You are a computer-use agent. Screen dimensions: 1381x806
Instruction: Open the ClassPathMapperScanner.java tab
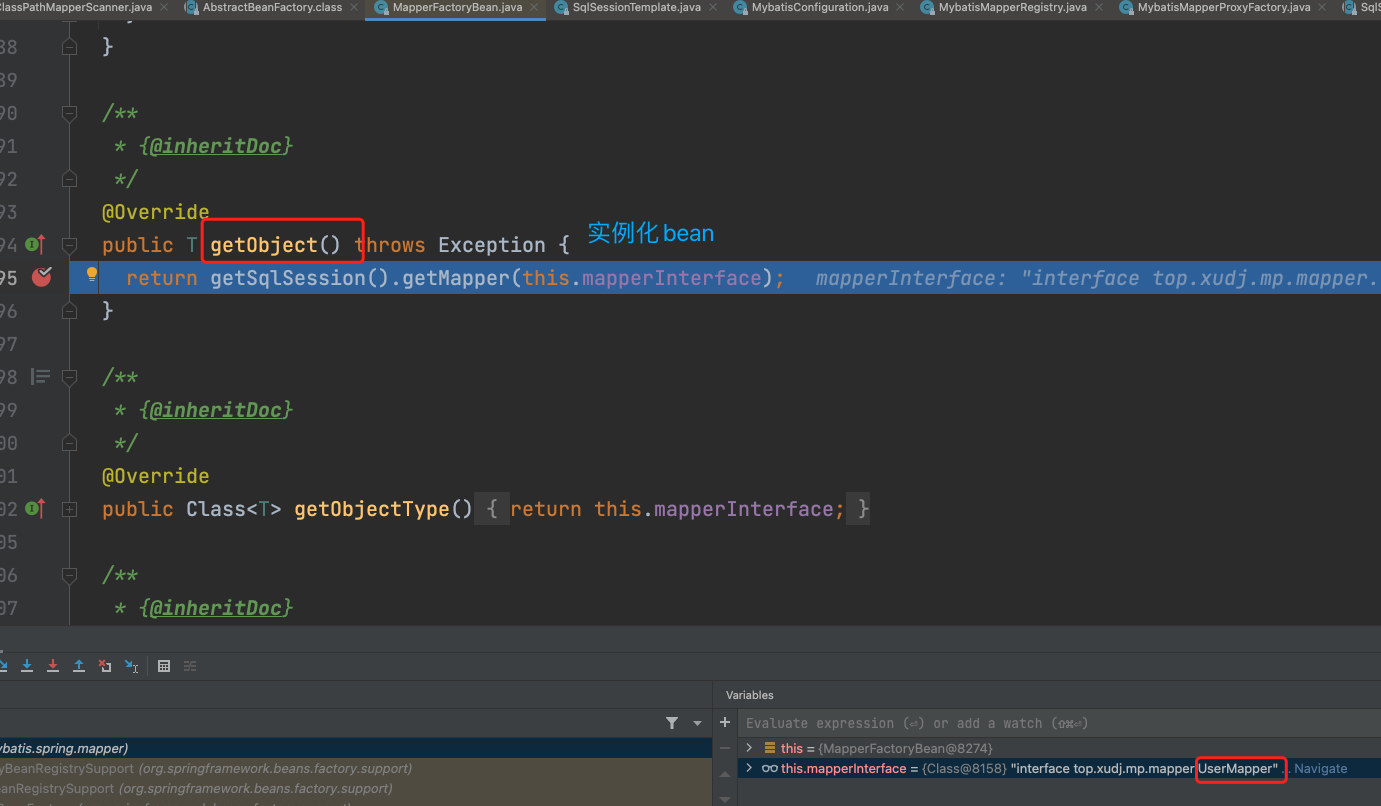[77, 7]
